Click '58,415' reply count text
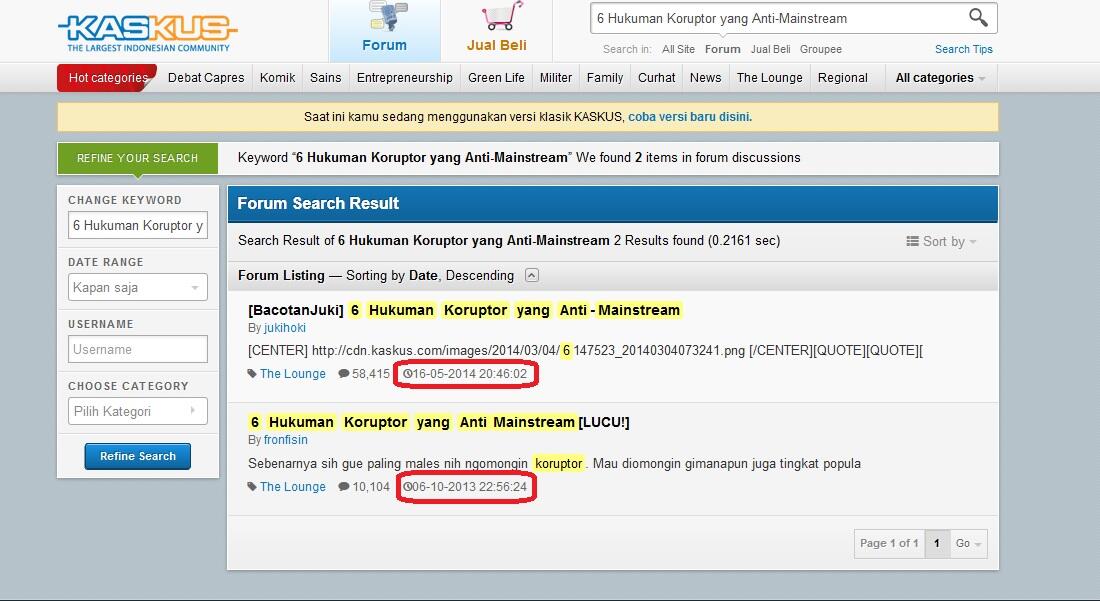This screenshot has width=1100, height=601. click(370, 374)
